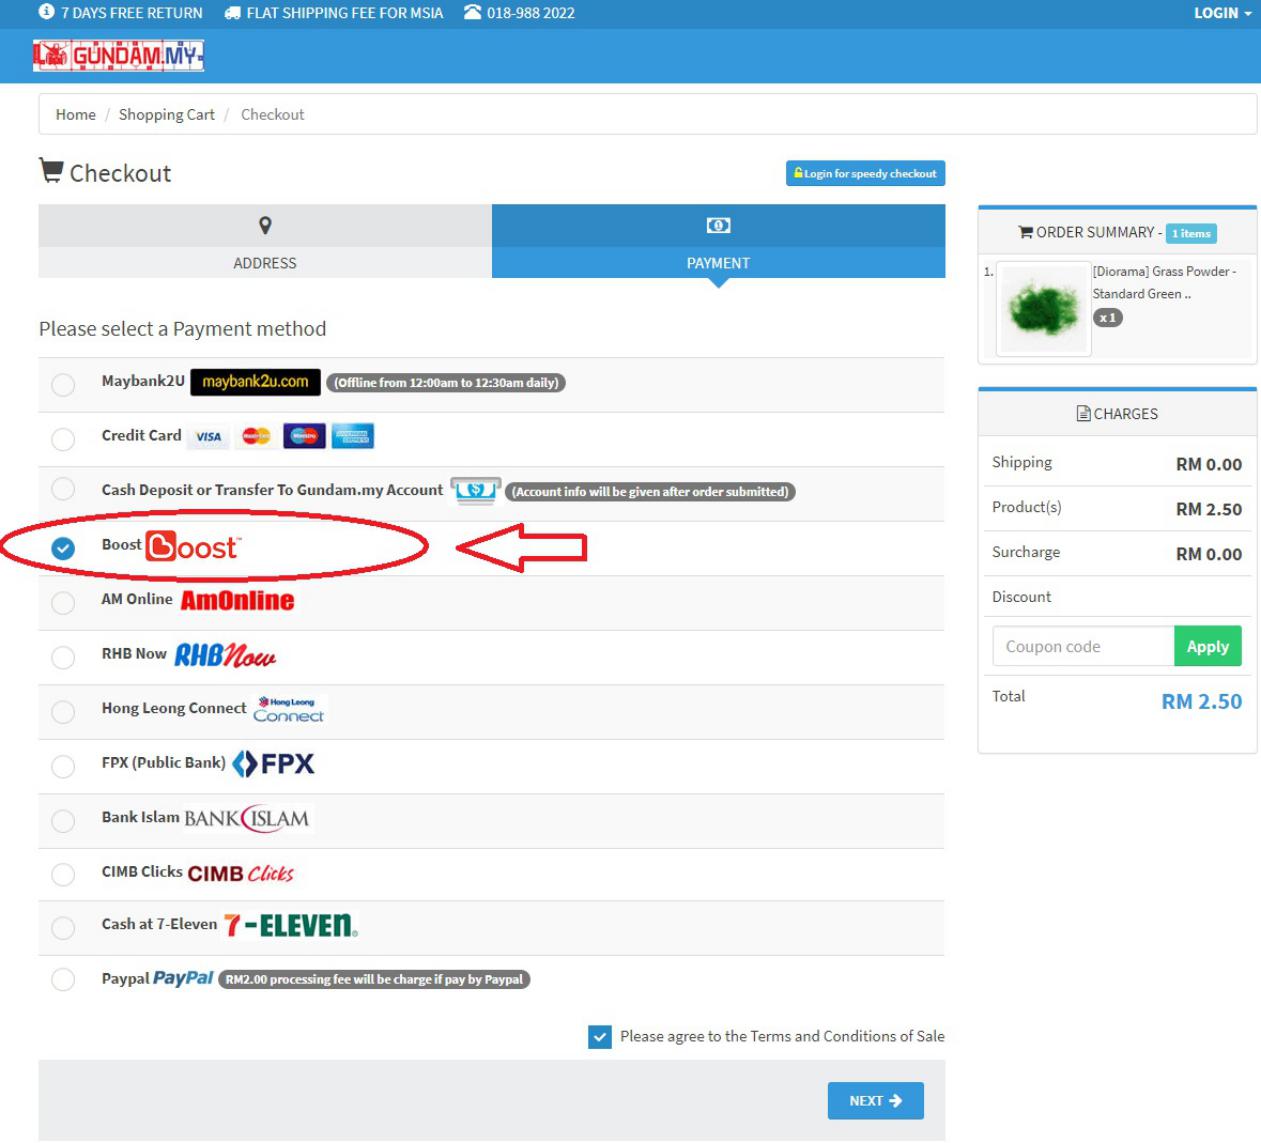Choose Credit Card payment radio option
This screenshot has height=1143, width=1261.
pos(63,438)
